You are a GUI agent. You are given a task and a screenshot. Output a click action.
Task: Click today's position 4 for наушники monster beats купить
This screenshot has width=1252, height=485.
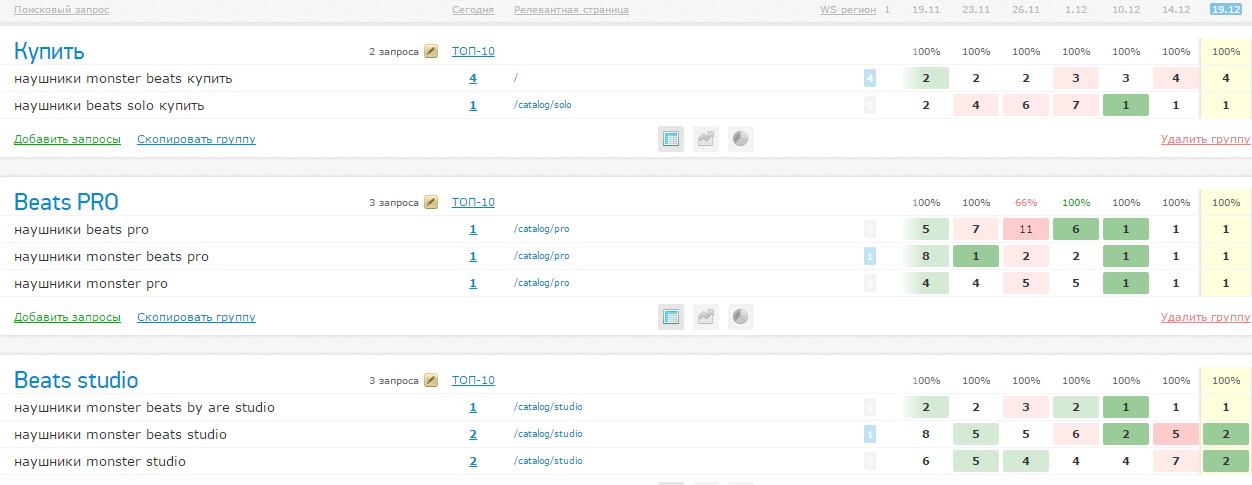coord(473,78)
